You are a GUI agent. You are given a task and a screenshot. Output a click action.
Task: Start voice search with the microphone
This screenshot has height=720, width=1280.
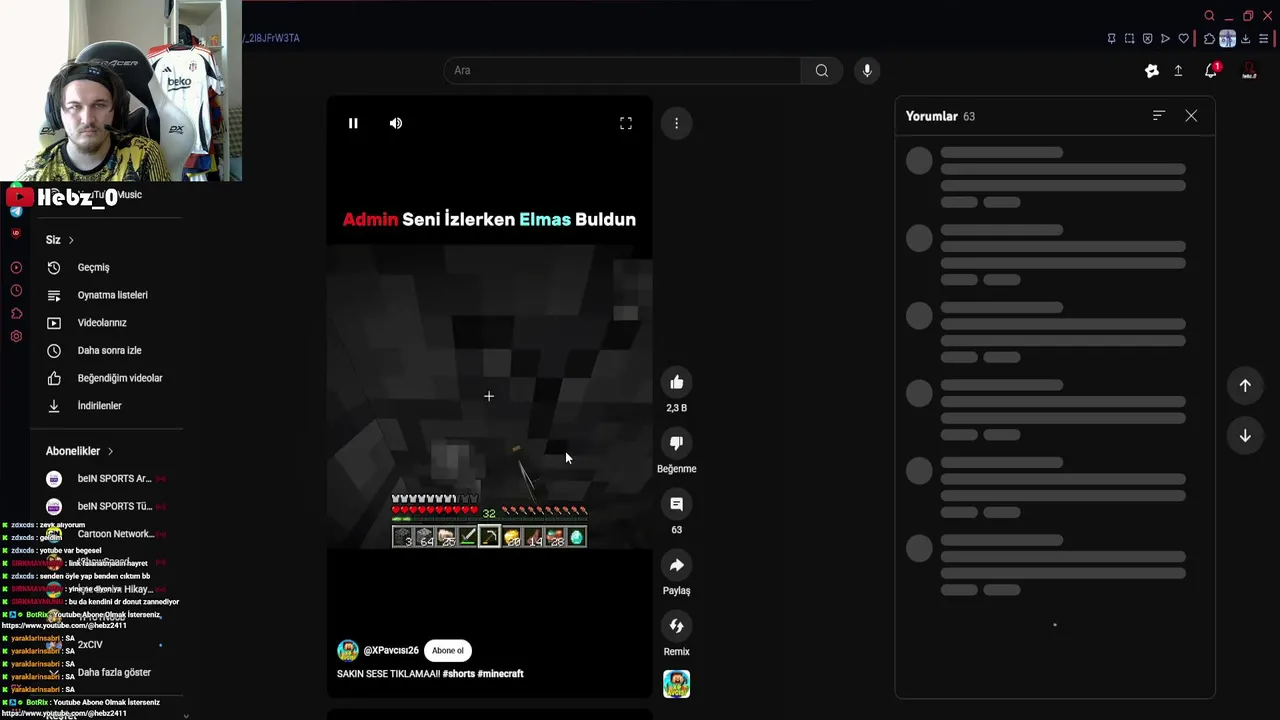pyautogui.click(x=867, y=70)
